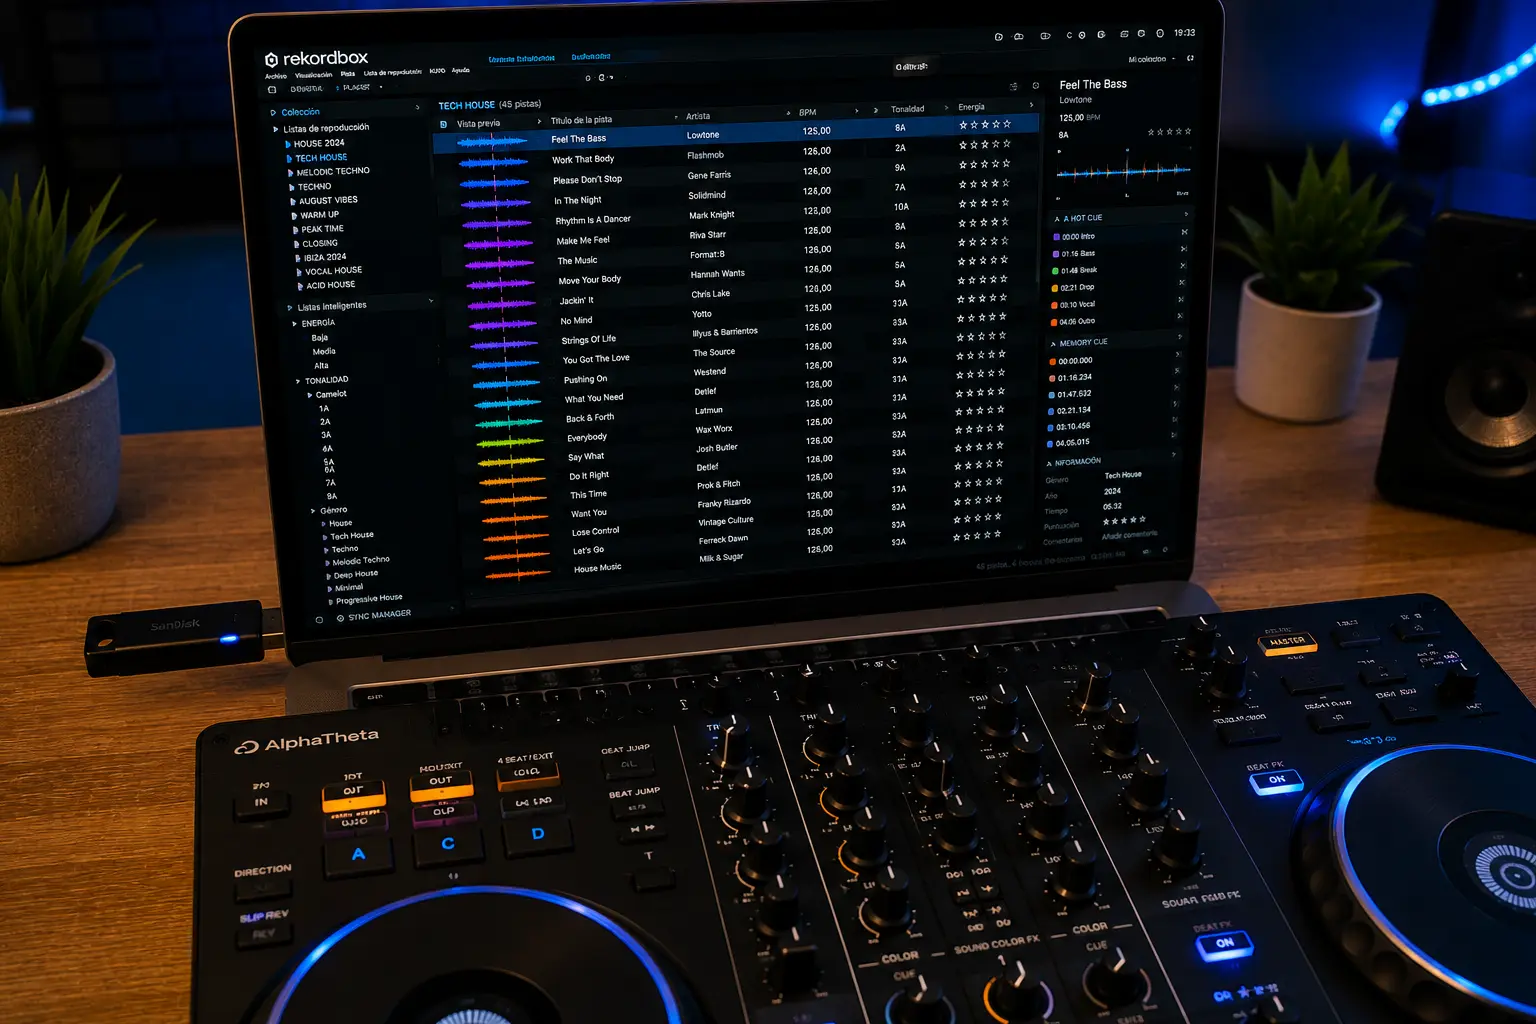This screenshot has height=1024, width=1536.
Task: Click memory cue marker for 00:00.000
Action: (x=1052, y=361)
